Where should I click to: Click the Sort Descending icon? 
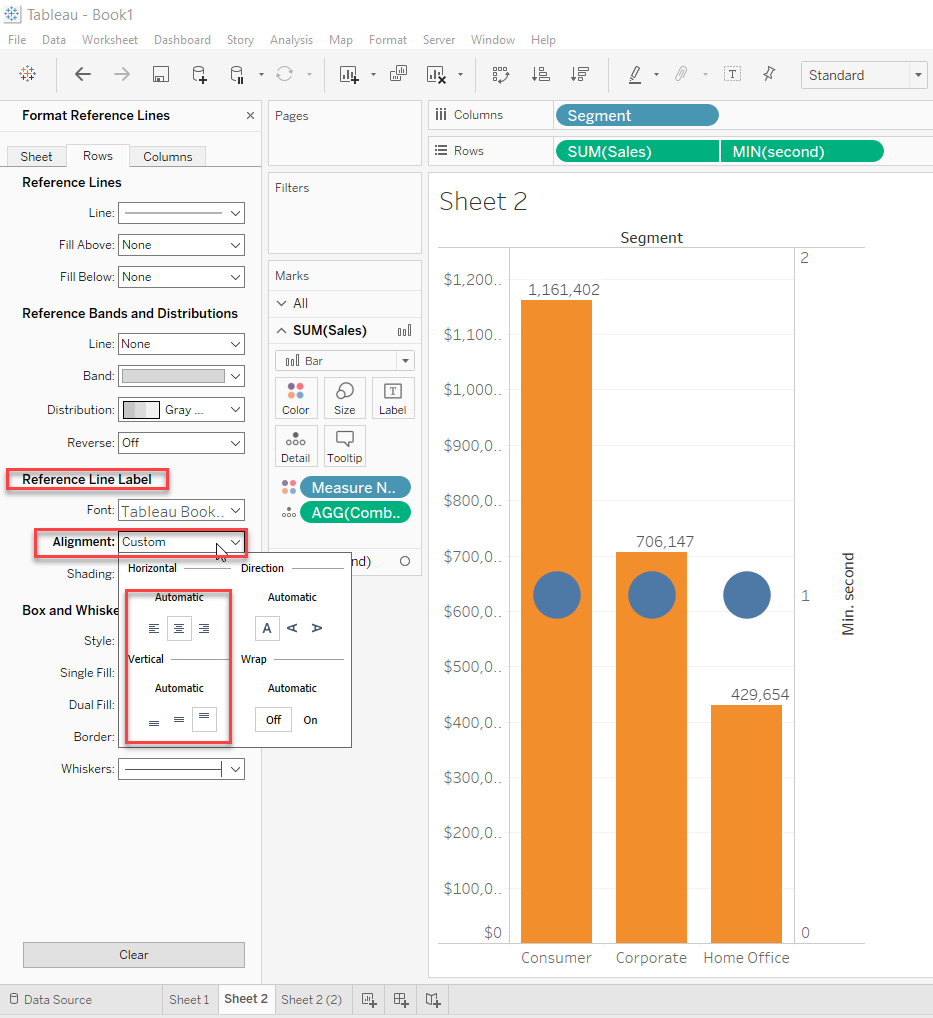579,75
